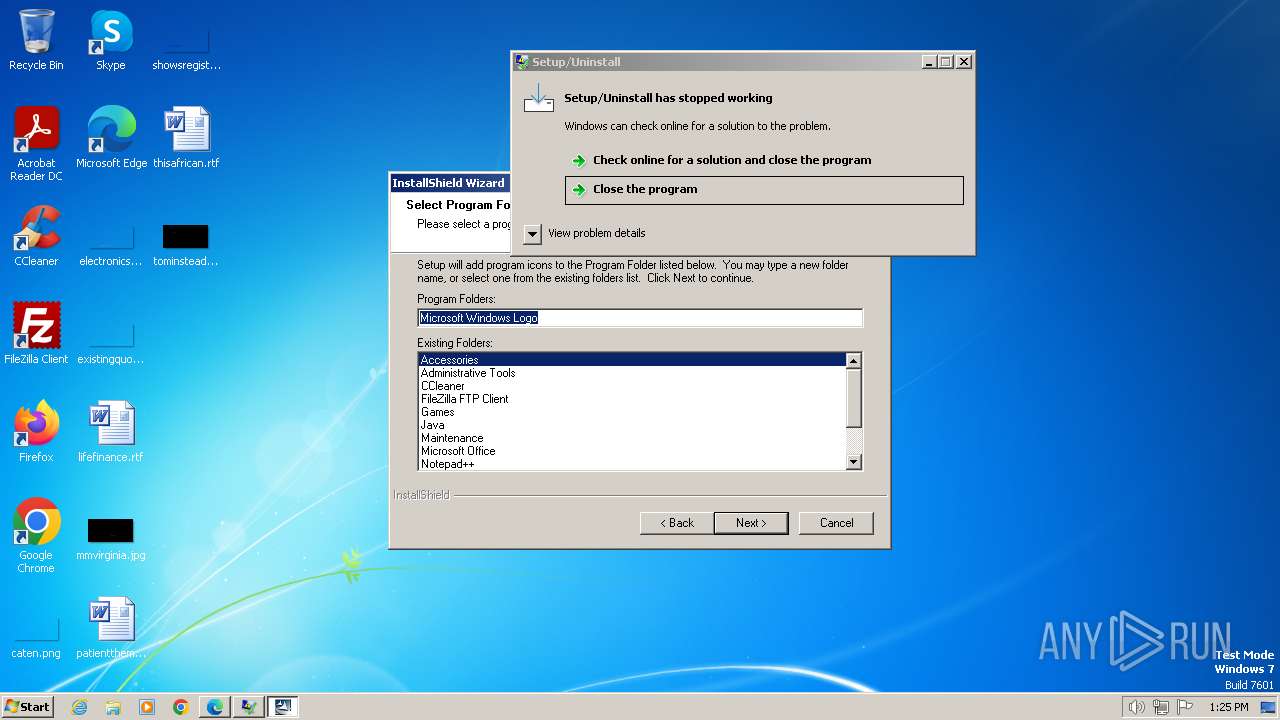Select Maintenance in the Existing Folders list
Screen dimensions: 1280x720
click(632, 438)
